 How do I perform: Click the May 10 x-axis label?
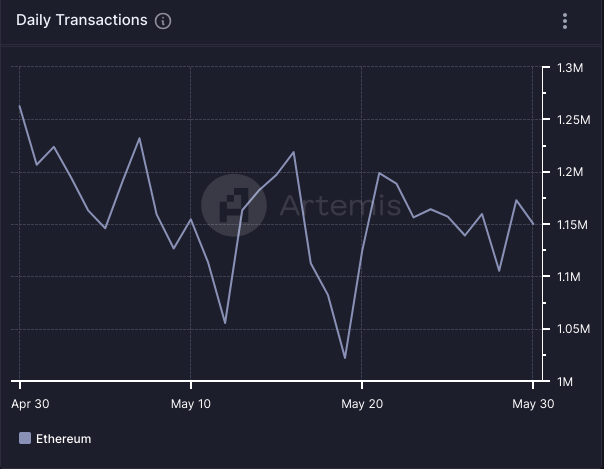[191, 404]
